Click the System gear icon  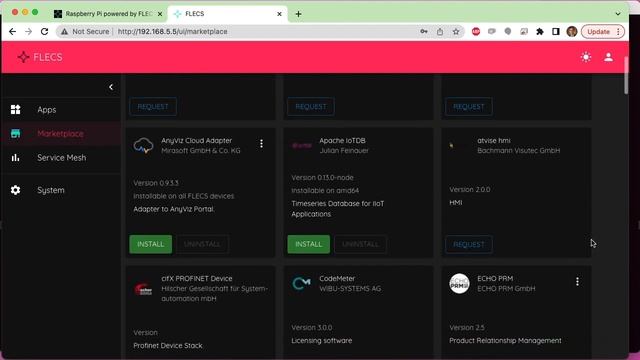(16, 190)
